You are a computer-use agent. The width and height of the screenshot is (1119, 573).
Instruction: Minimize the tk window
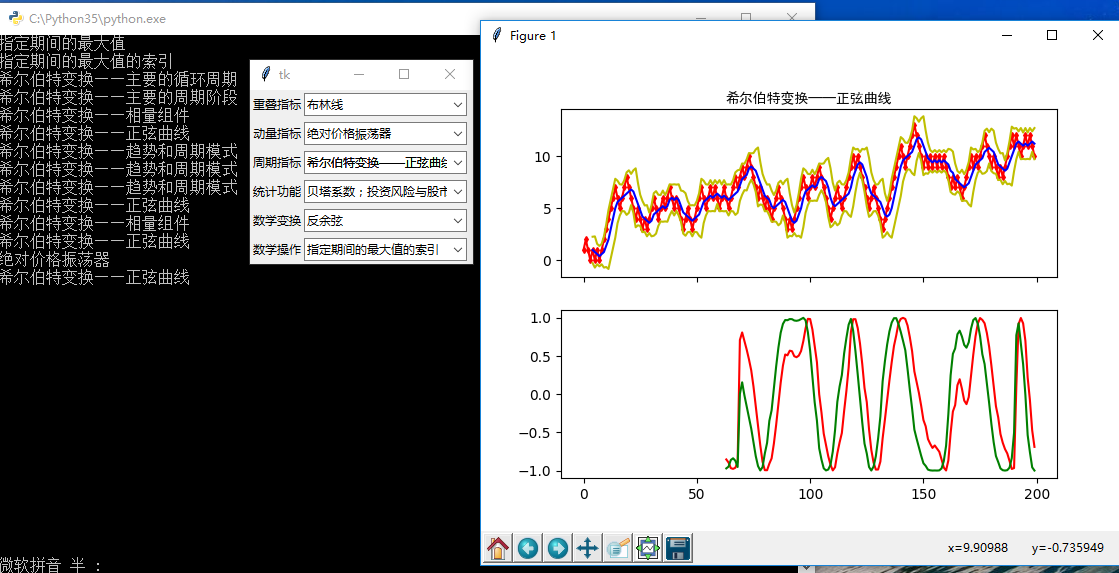[359, 74]
